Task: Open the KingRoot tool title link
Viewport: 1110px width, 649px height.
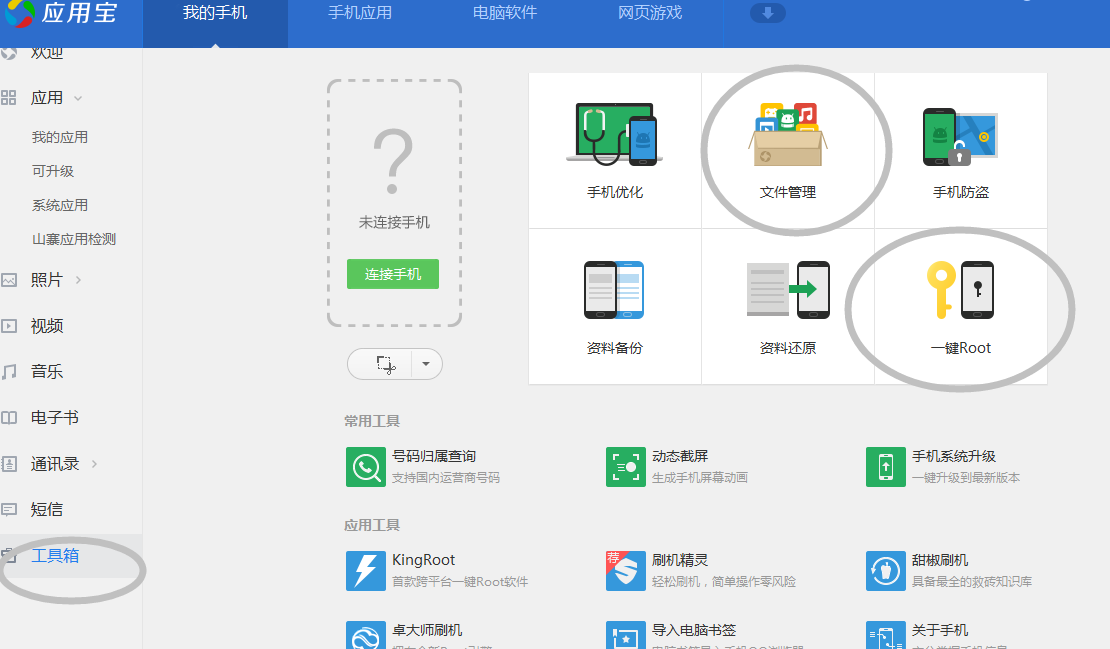Action: point(423,560)
